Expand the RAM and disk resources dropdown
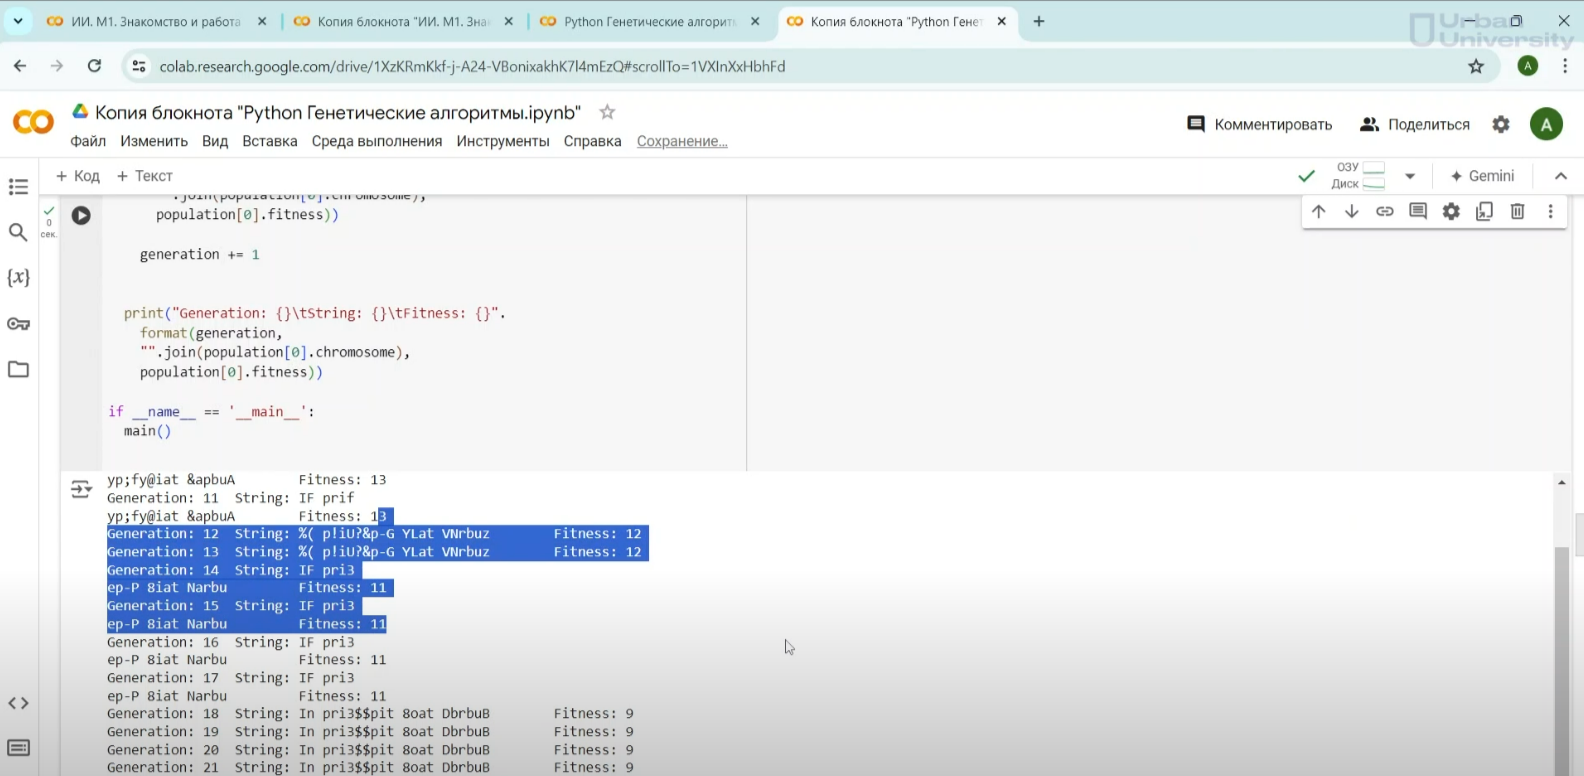The width and height of the screenshot is (1584, 776). click(1410, 176)
